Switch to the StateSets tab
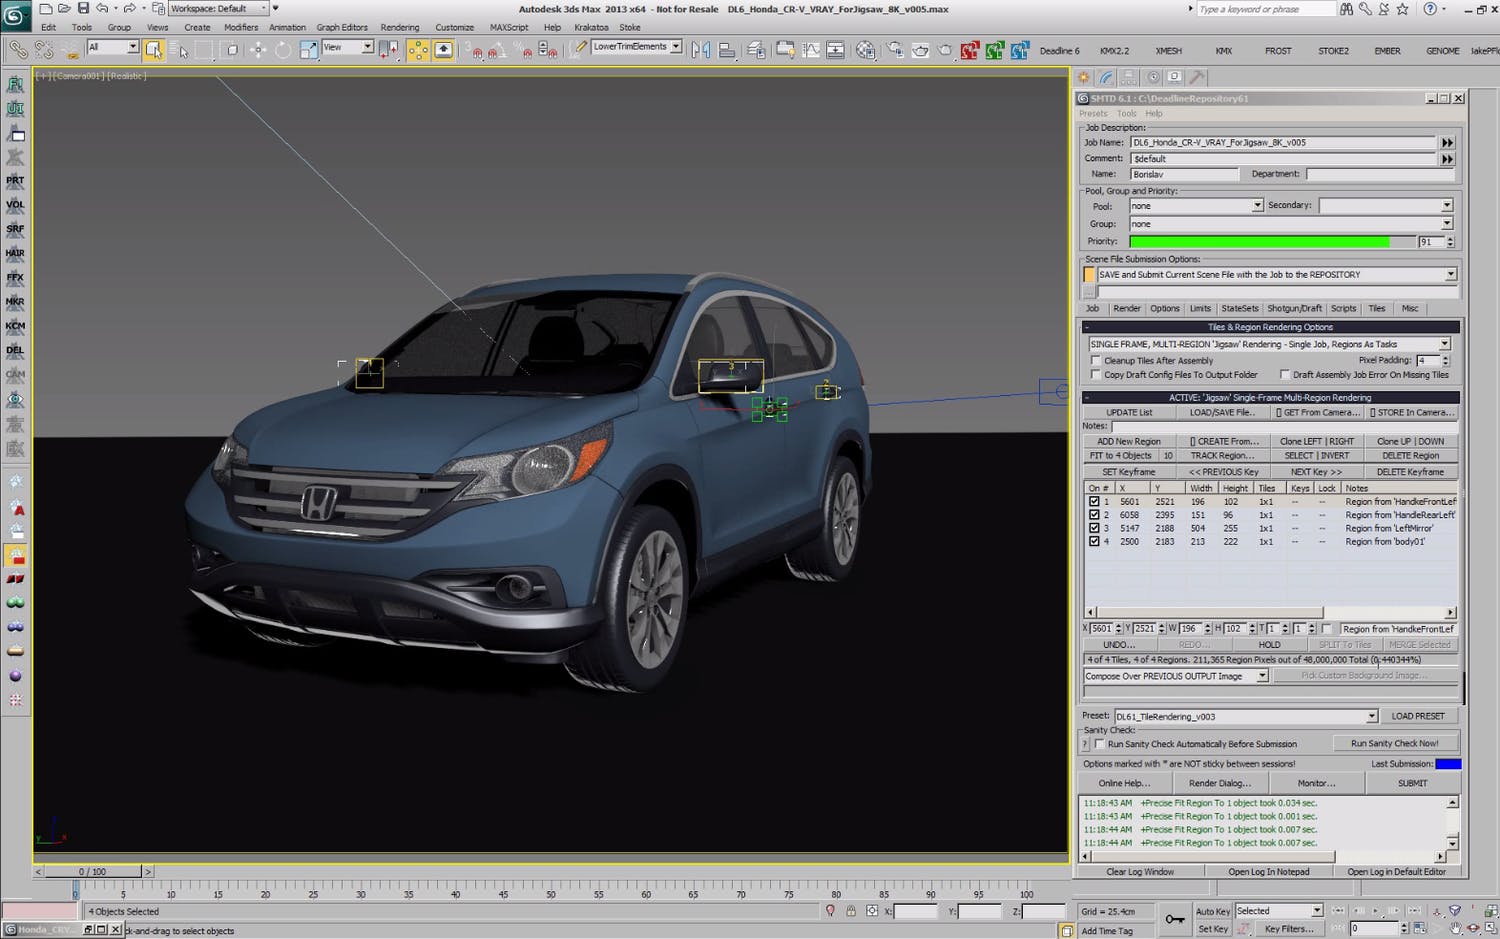This screenshot has width=1500, height=939. point(1239,308)
